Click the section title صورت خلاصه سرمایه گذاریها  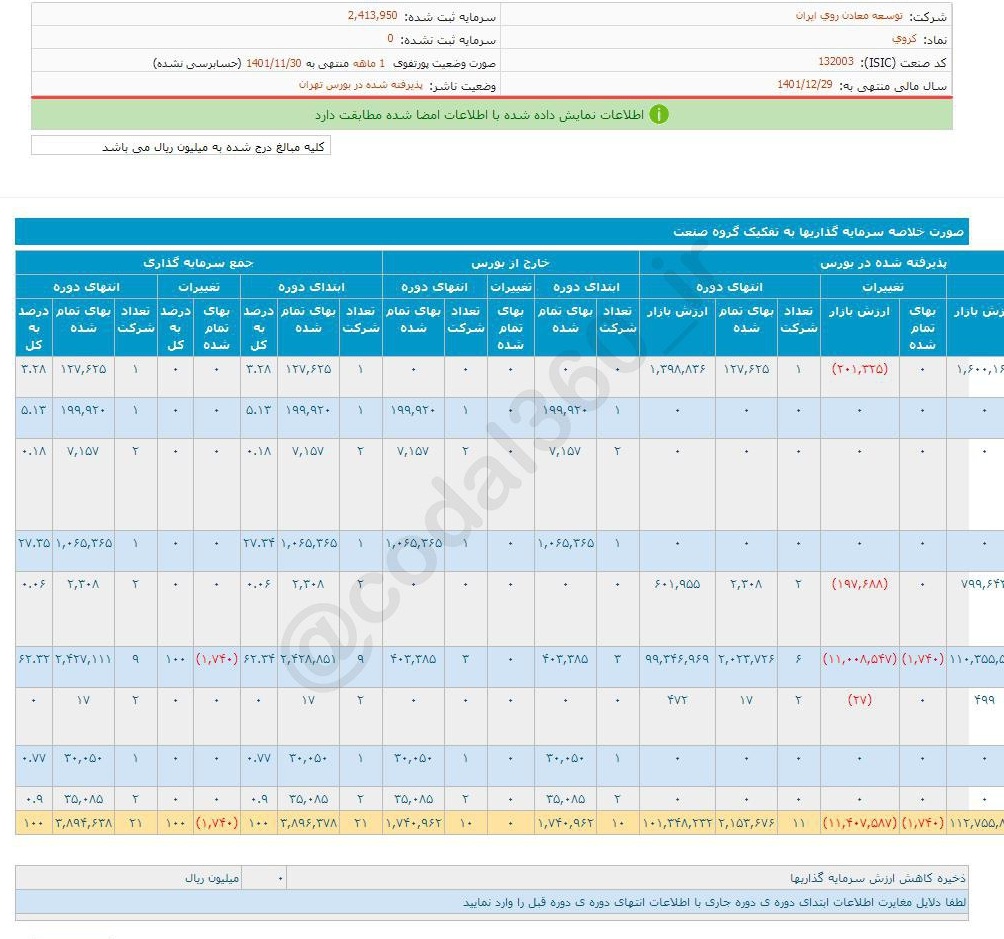click(818, 232)
